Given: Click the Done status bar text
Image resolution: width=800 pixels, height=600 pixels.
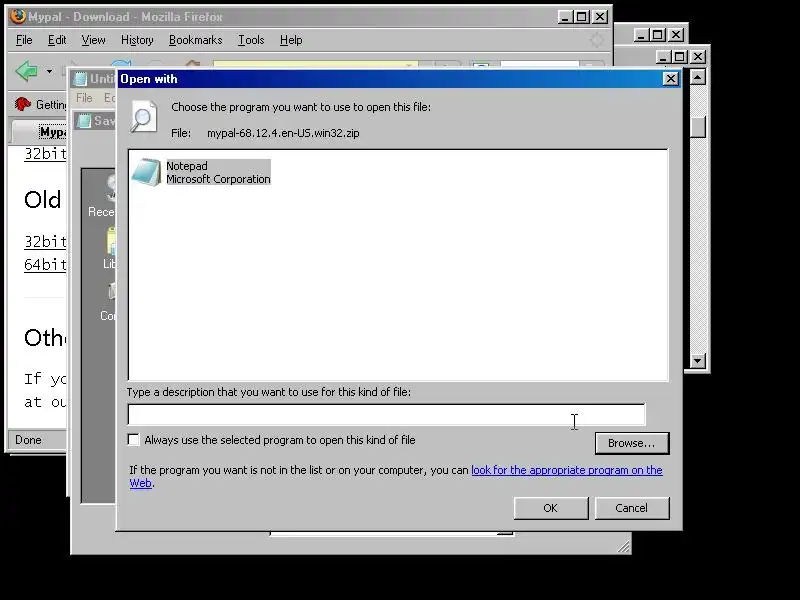Looking at the screenshot, I should [x=28, y=440].
